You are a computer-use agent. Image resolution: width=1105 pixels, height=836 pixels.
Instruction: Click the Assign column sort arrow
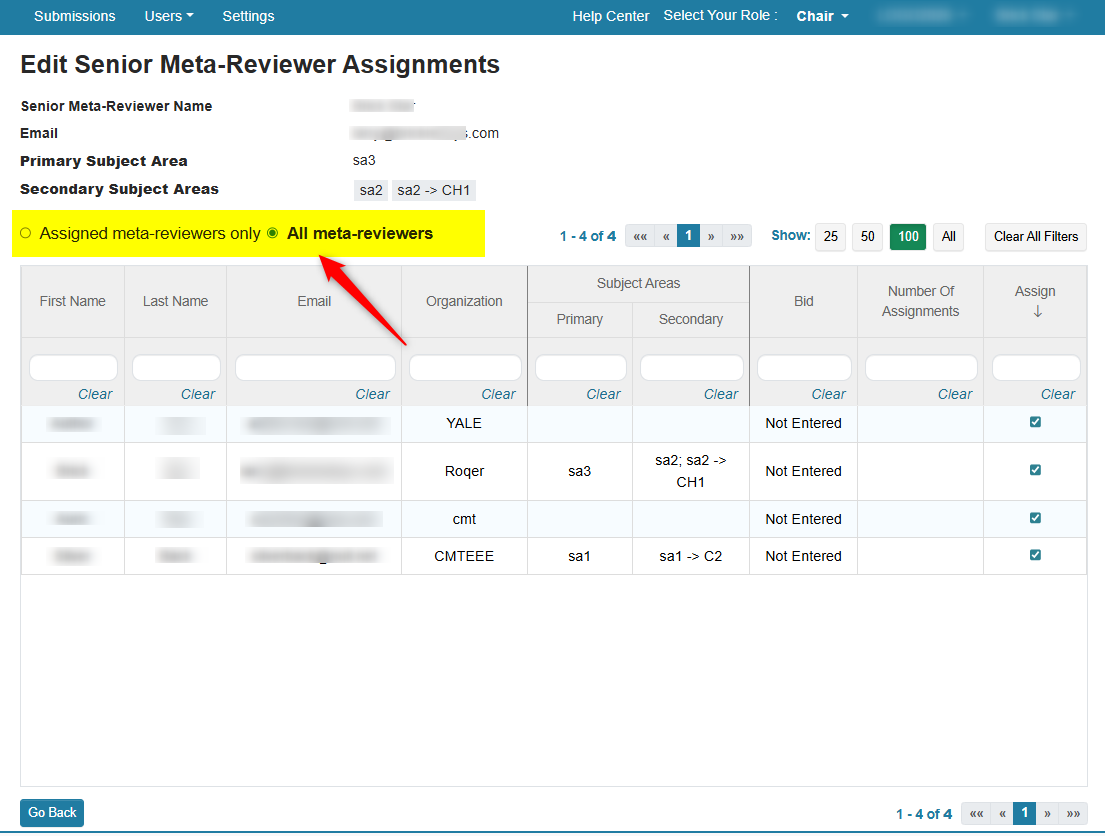coord(1037,312)
